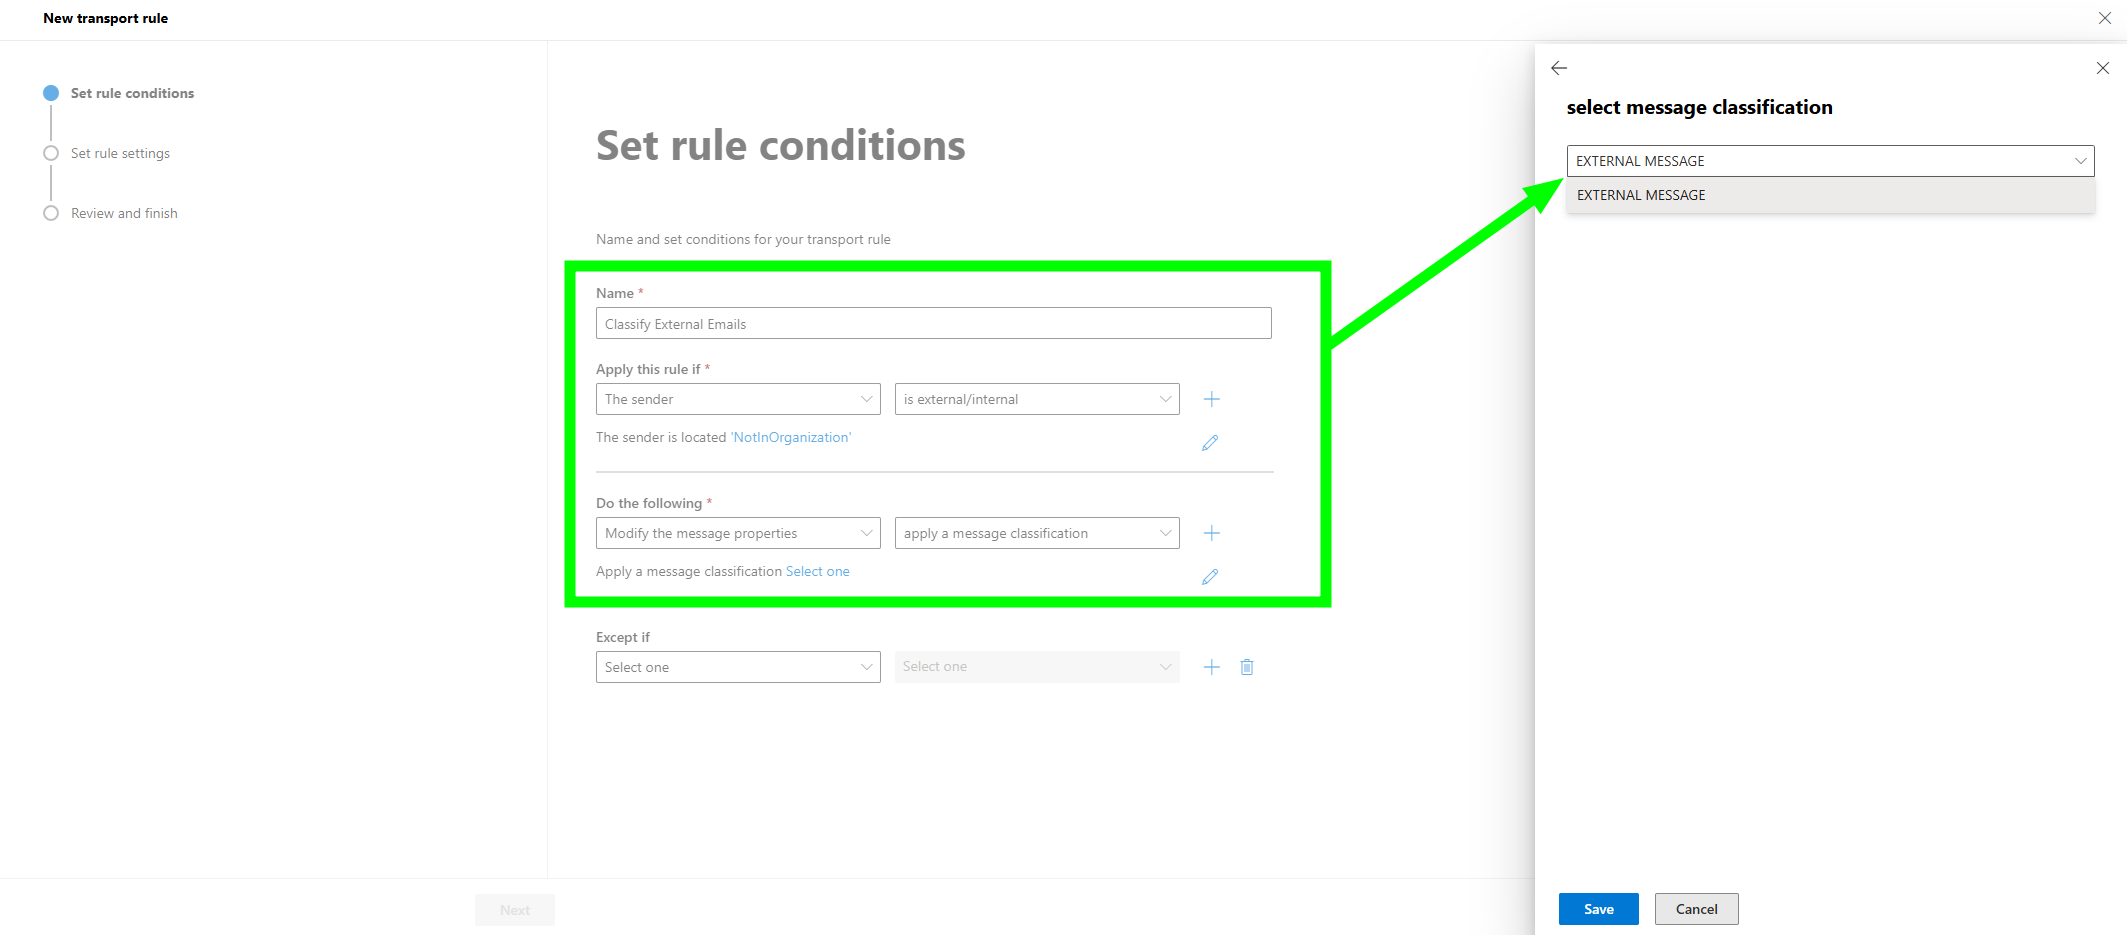Click the back arrow in classification panel
The height and width of the screenshot is (935, 2127).
coord(1559,68)
